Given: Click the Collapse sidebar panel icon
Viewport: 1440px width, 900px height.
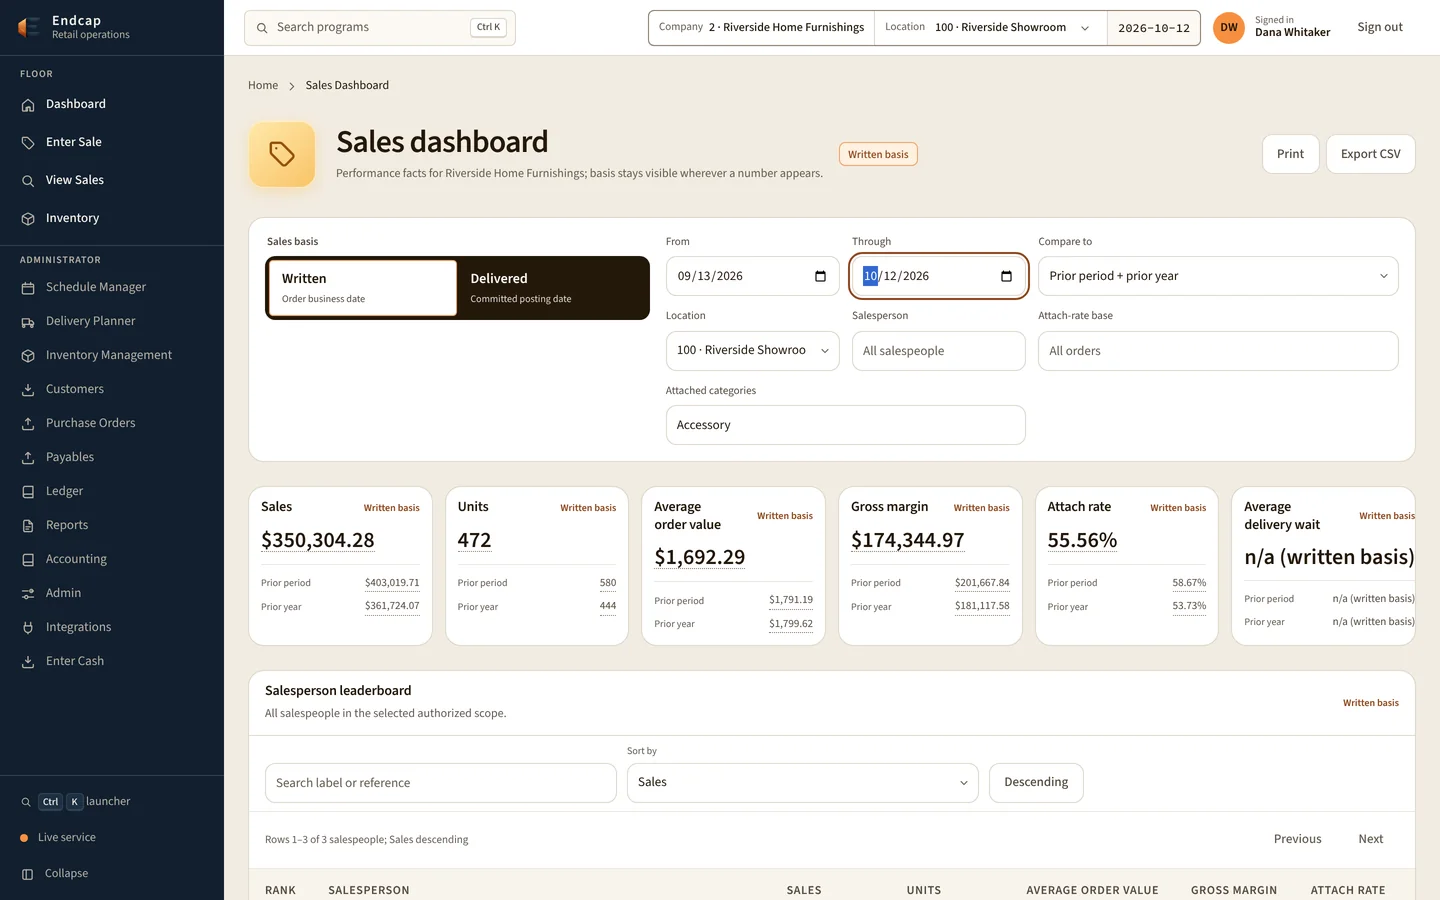Looking at the screenshot, I should pyautogui.click(x=28, y=874).
